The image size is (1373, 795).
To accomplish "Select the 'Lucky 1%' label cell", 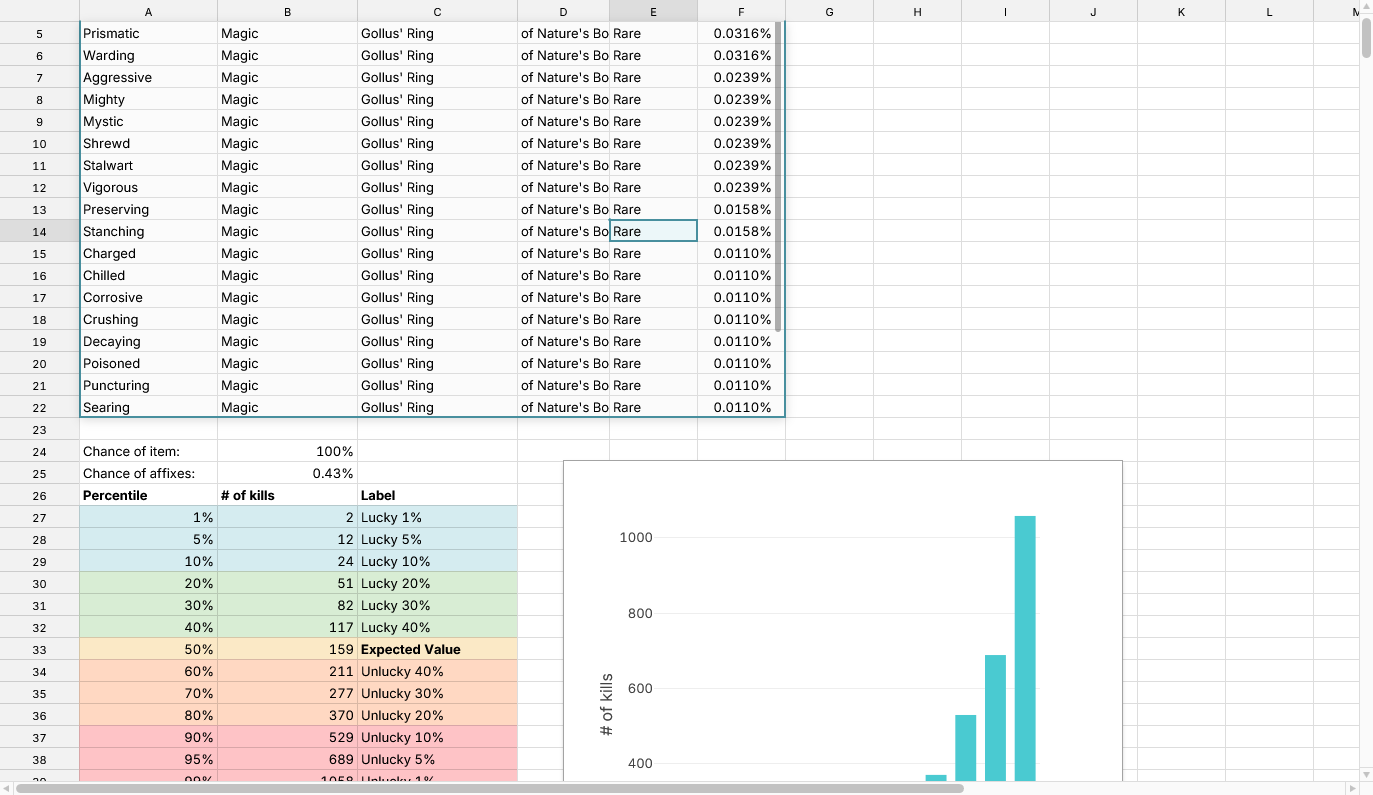I will point(437,517).
